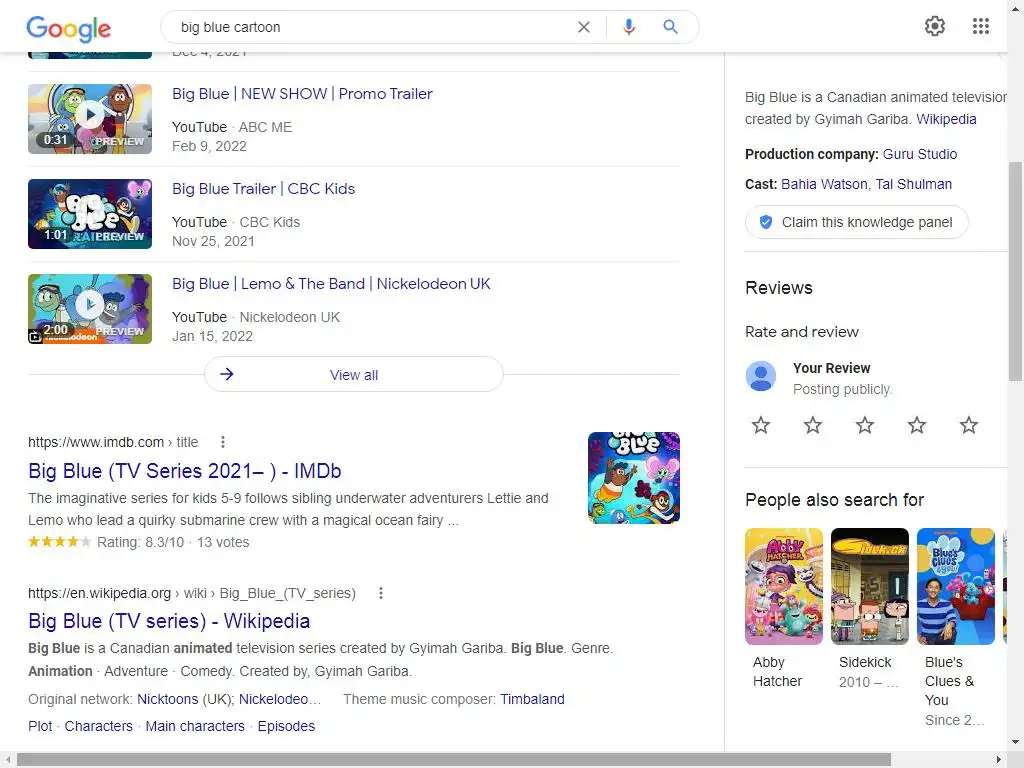Open Big Blue Wikipedia result title

(x=169, y=621)
